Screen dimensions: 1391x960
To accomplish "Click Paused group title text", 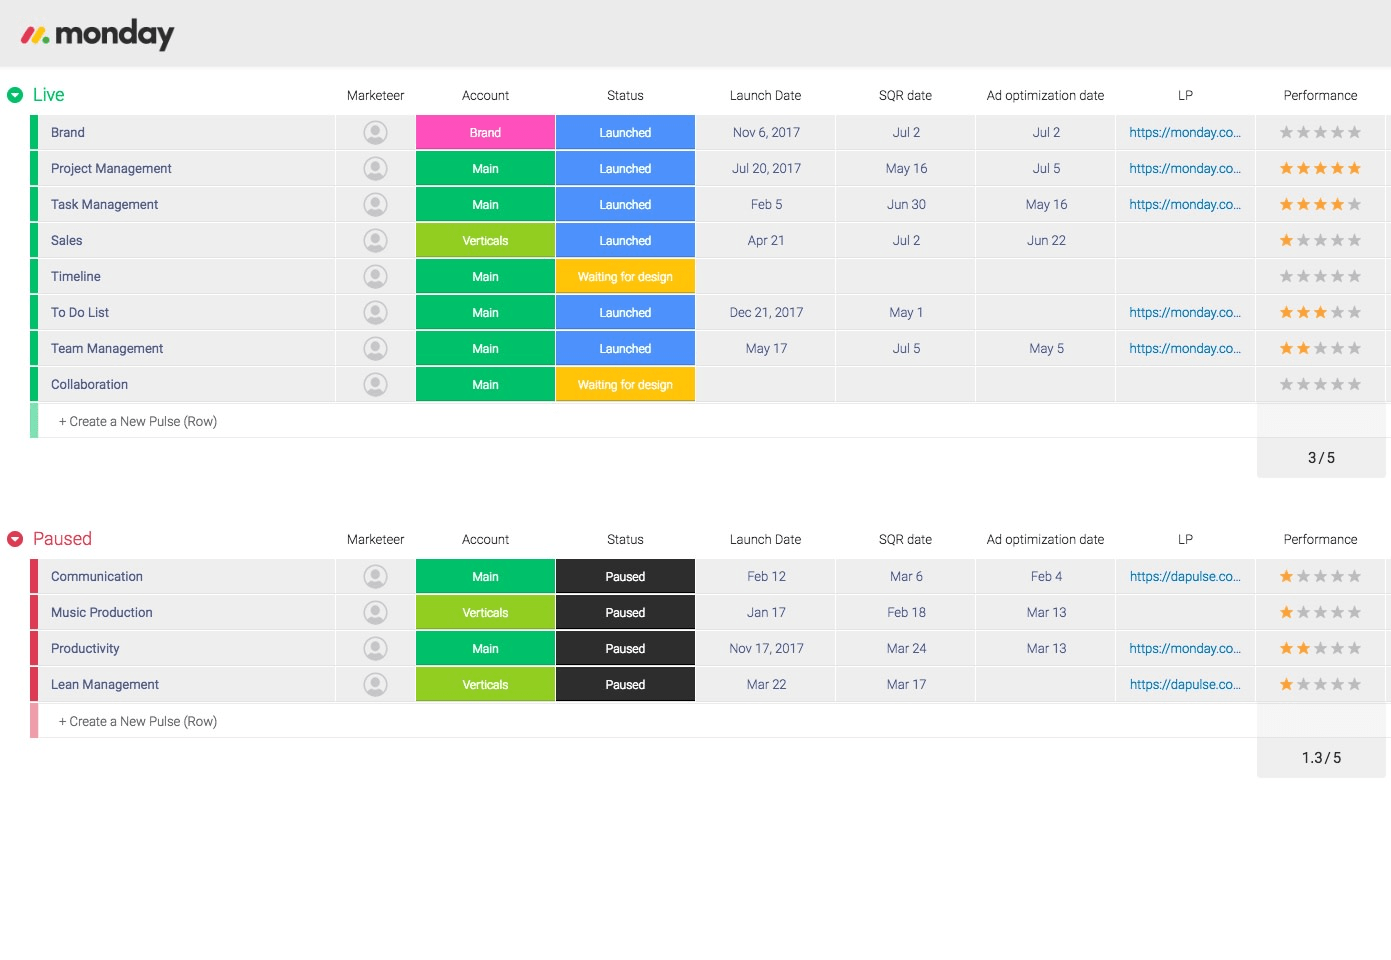I will click(x=62, y=539).
